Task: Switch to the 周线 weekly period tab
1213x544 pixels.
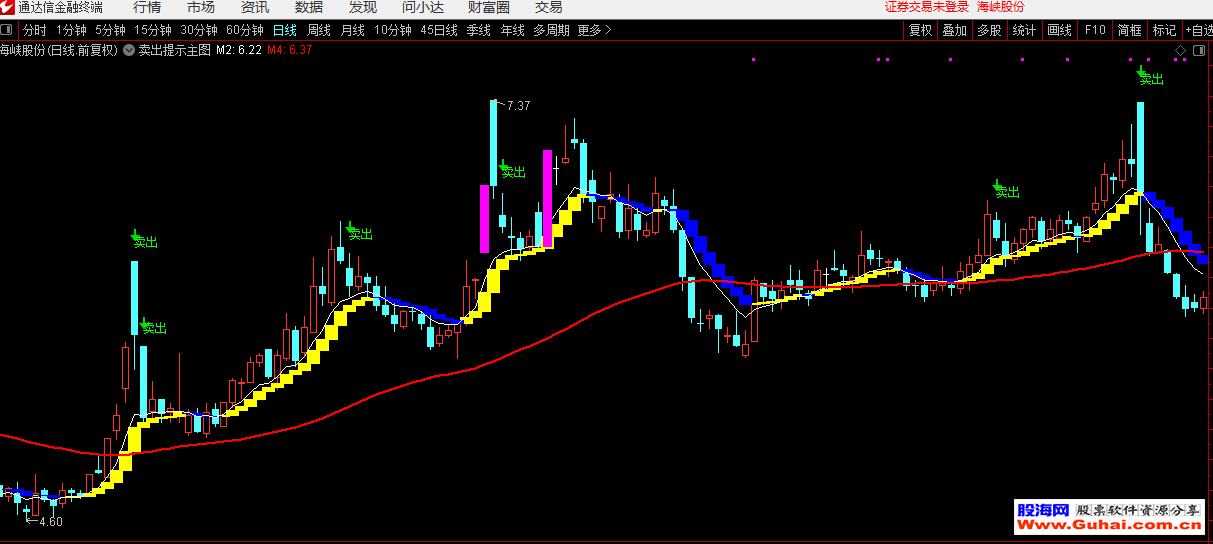Action: pos(318,30)
